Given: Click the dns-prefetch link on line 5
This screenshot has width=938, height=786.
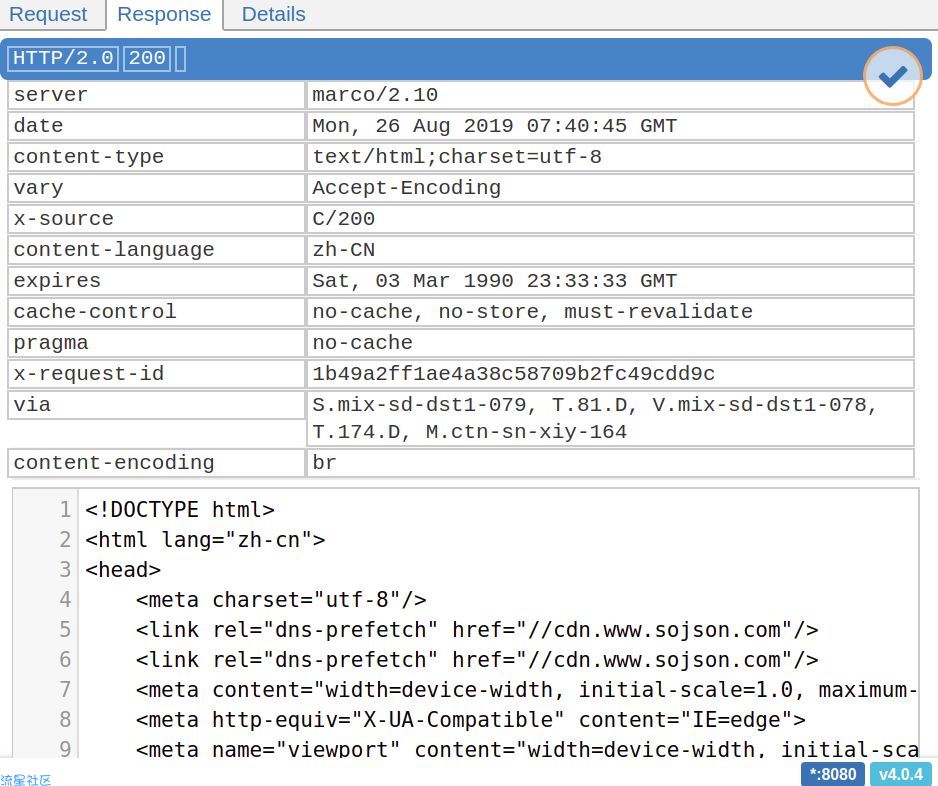Looking at the screenshot, I should [x=477, y=629].
